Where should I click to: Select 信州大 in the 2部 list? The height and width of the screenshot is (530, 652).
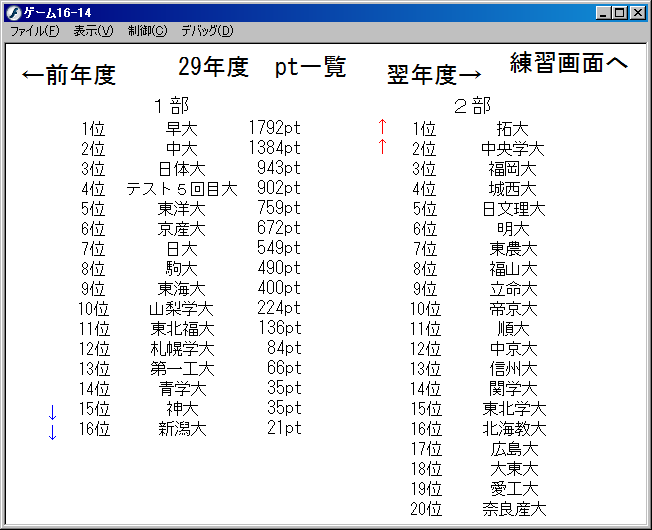[514, 368]
